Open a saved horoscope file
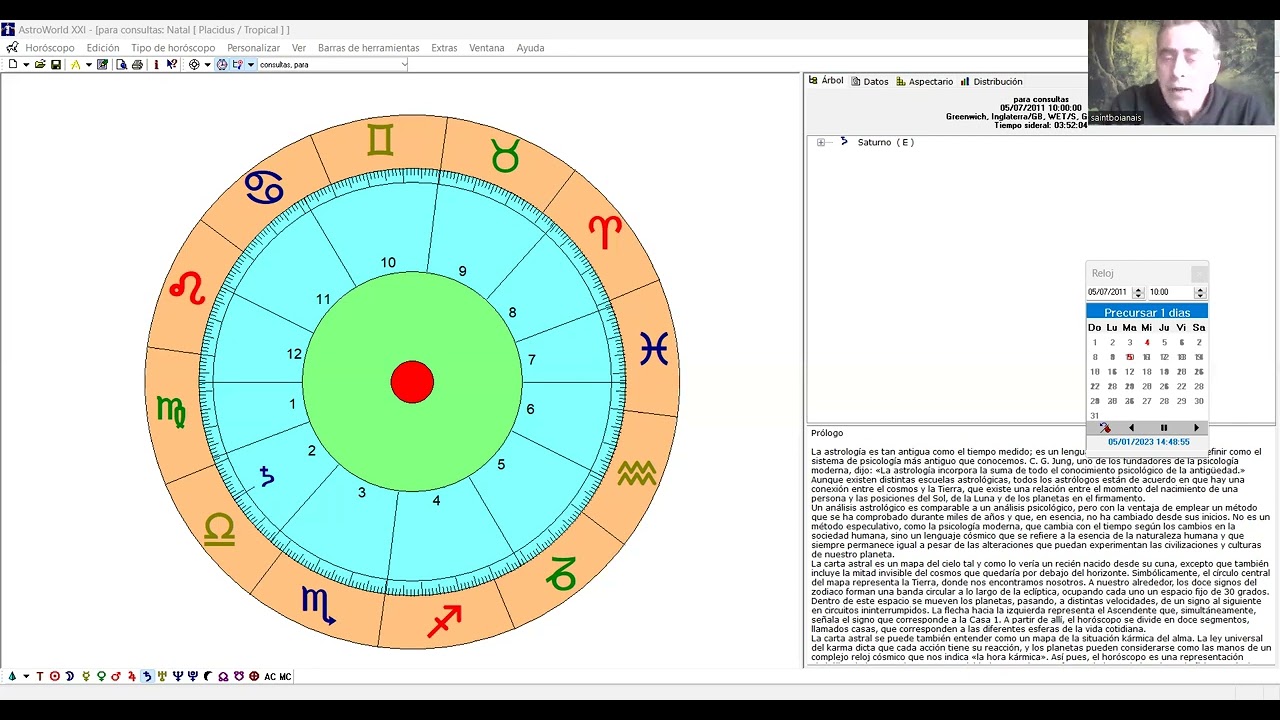 tap(40, 64)
